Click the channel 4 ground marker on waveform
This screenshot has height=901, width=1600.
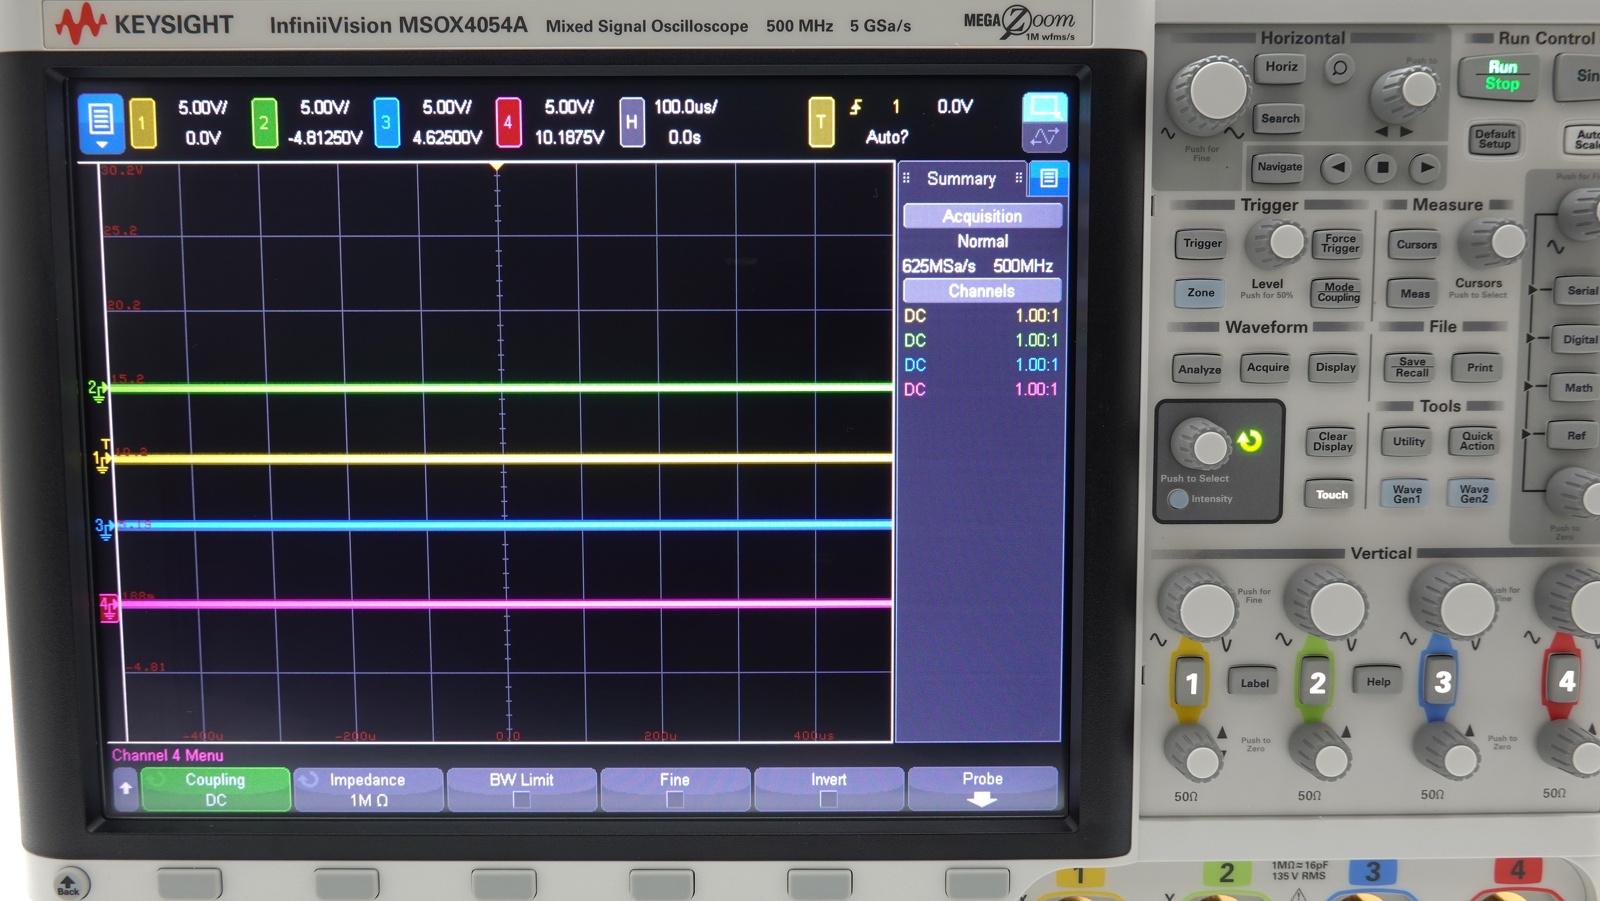click(x=108, y=607)
